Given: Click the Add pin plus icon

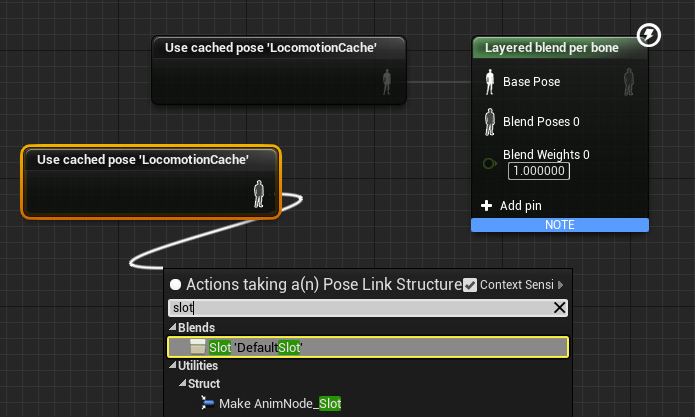Looking at the screenshot, I should click(486, 206).
